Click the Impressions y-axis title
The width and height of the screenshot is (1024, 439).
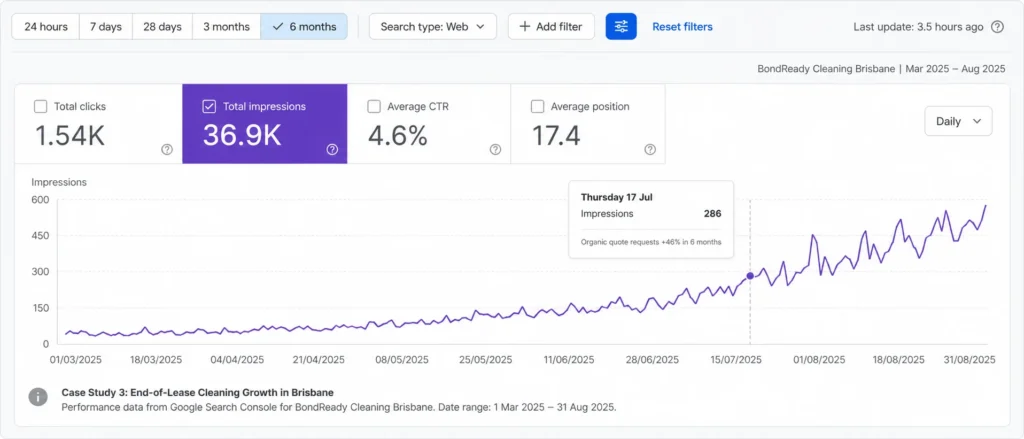59,183
